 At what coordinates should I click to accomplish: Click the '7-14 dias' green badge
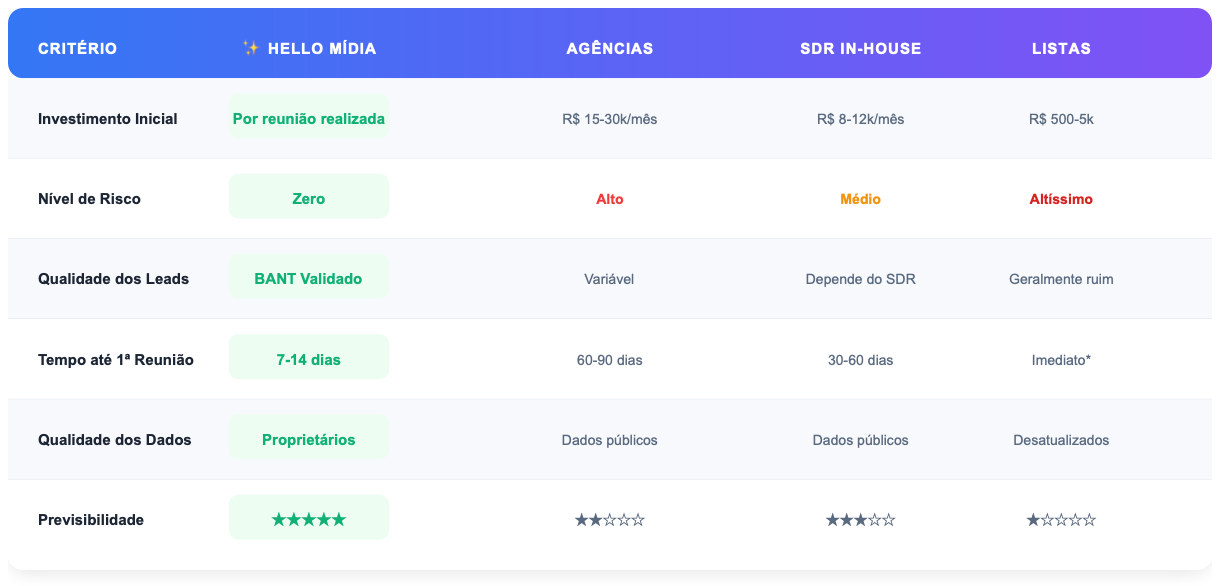click(x=309, y=359)
